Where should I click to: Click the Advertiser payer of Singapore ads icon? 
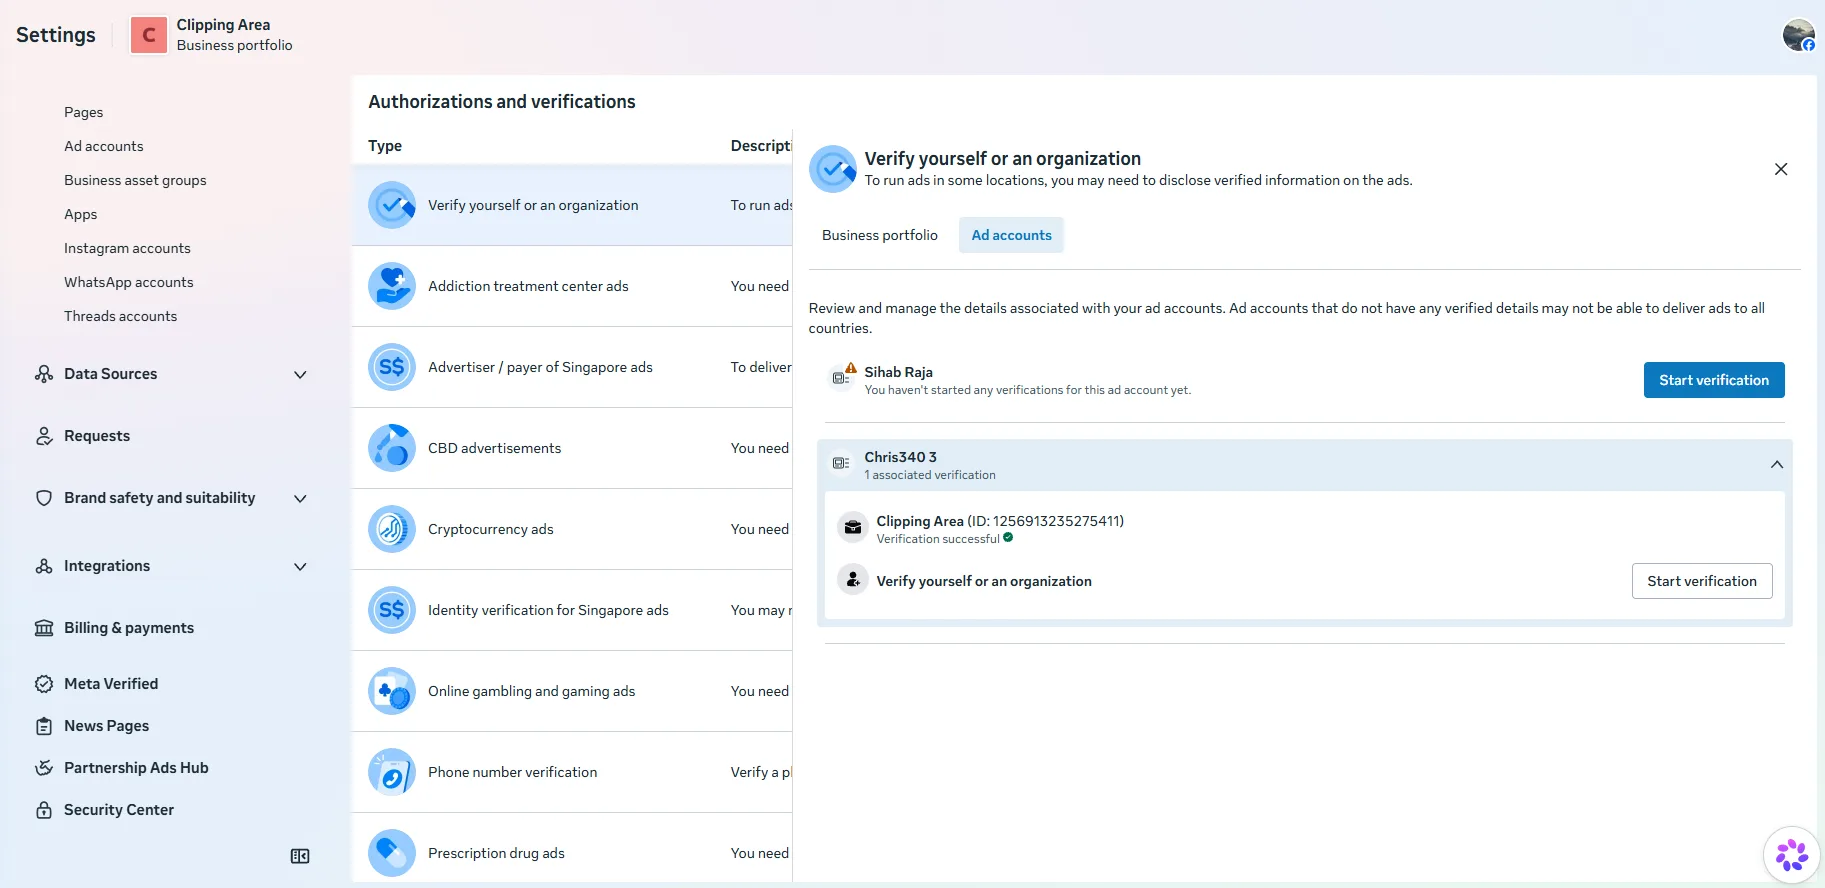[x=392, y=367]
